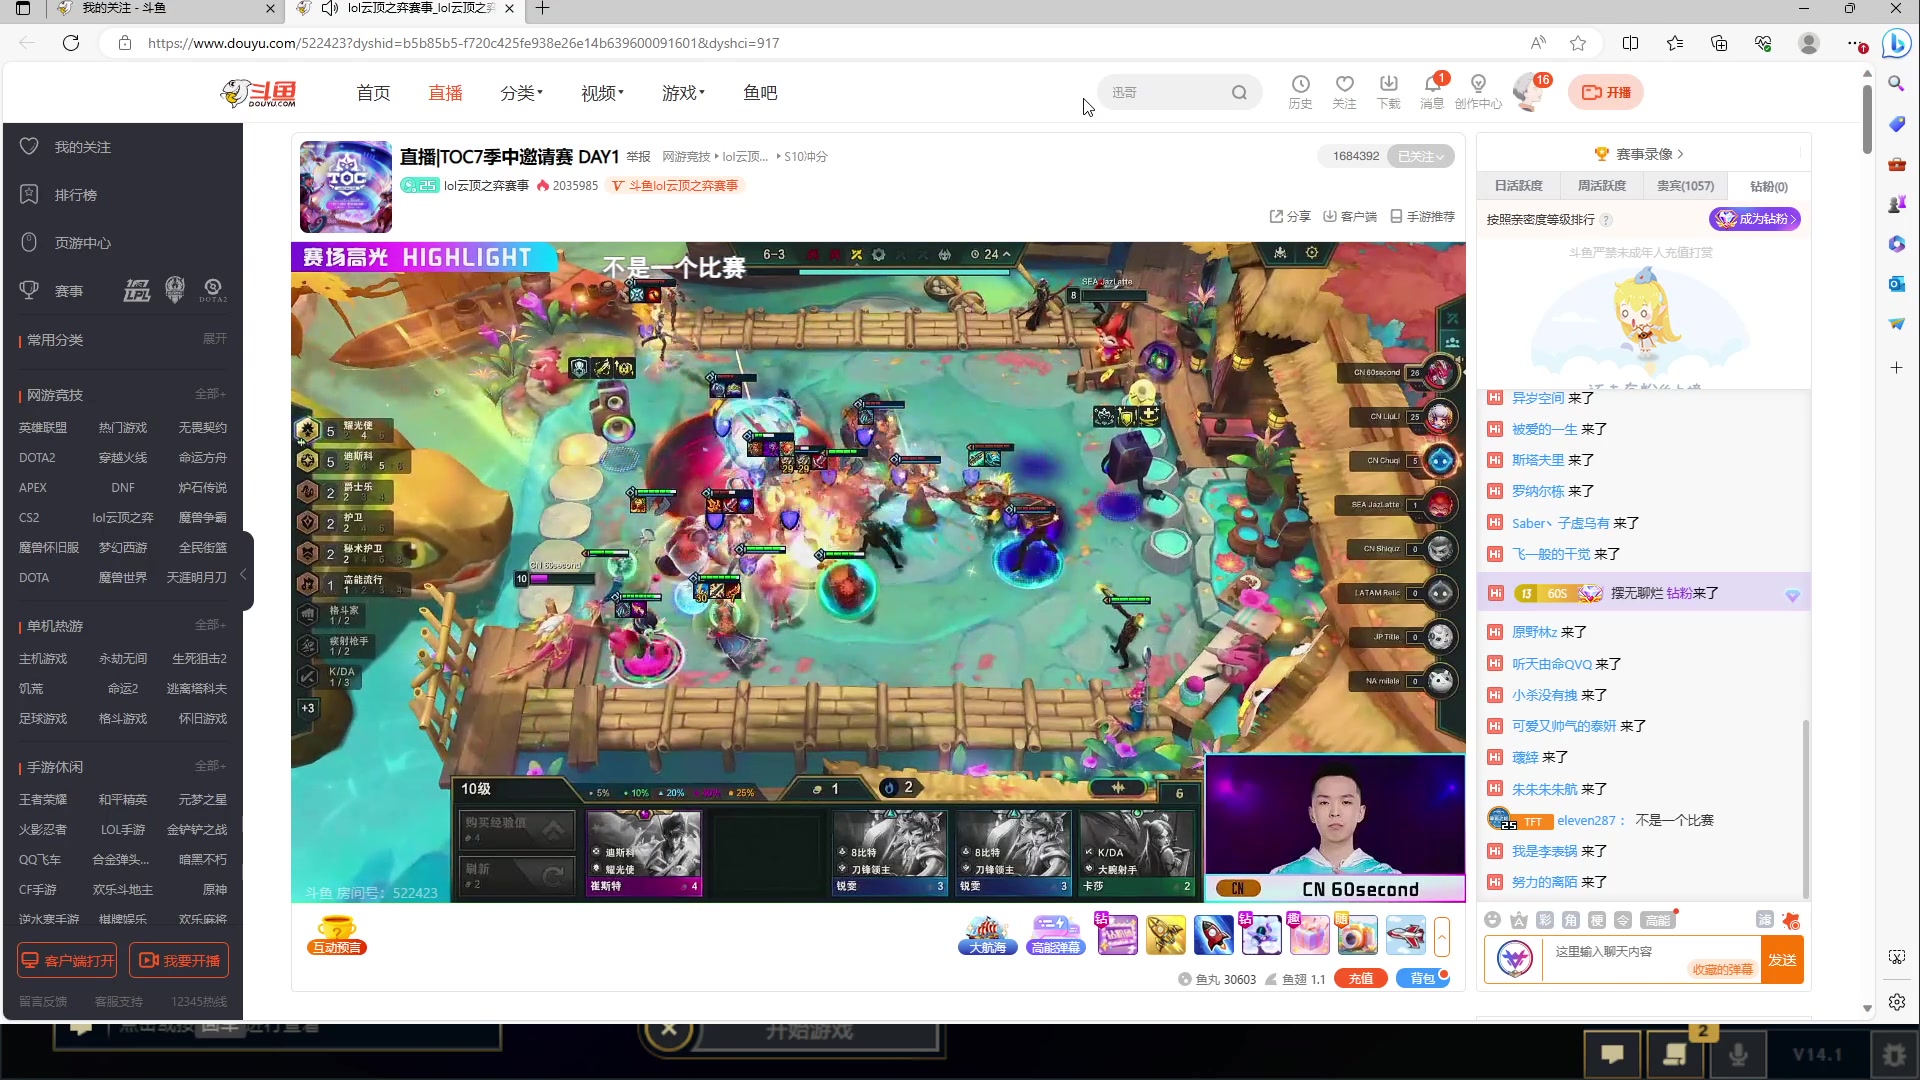Image resolution: width=1920 pixels, height=1080 pixels.
Task: Expand the 视频 navigation dropdown
Action: (x=602, y=93)
